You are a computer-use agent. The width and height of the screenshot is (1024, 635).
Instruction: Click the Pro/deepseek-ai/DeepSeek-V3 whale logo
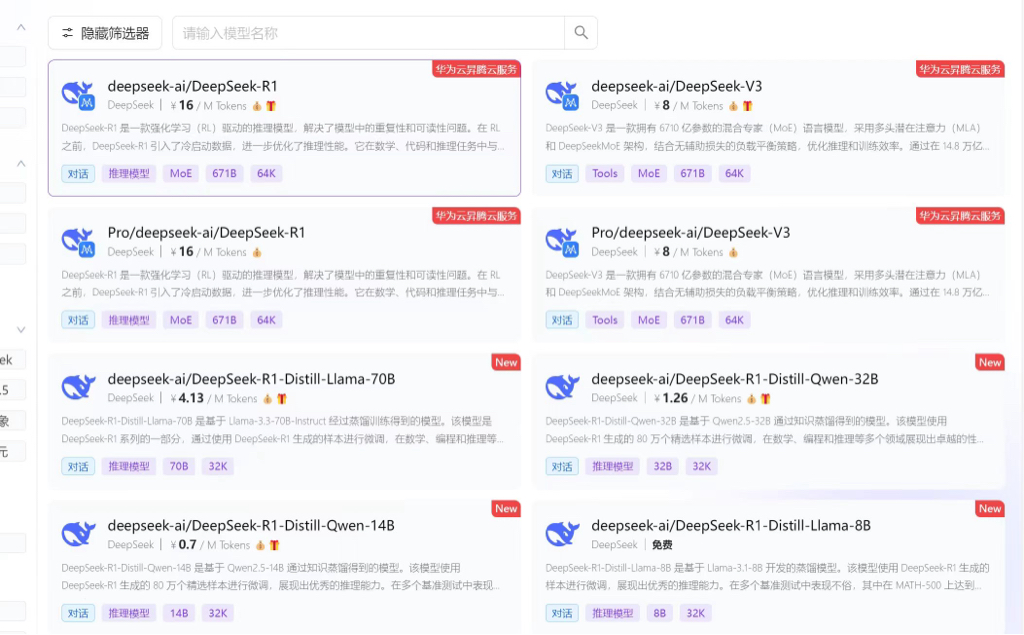562,242
